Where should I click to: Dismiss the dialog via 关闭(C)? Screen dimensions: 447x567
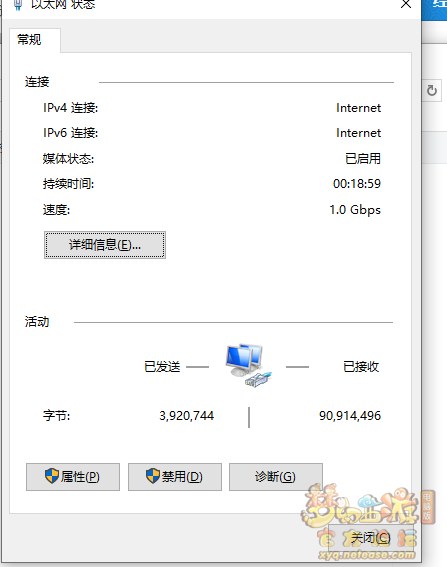pyautogui.click(x=371, y=538)
